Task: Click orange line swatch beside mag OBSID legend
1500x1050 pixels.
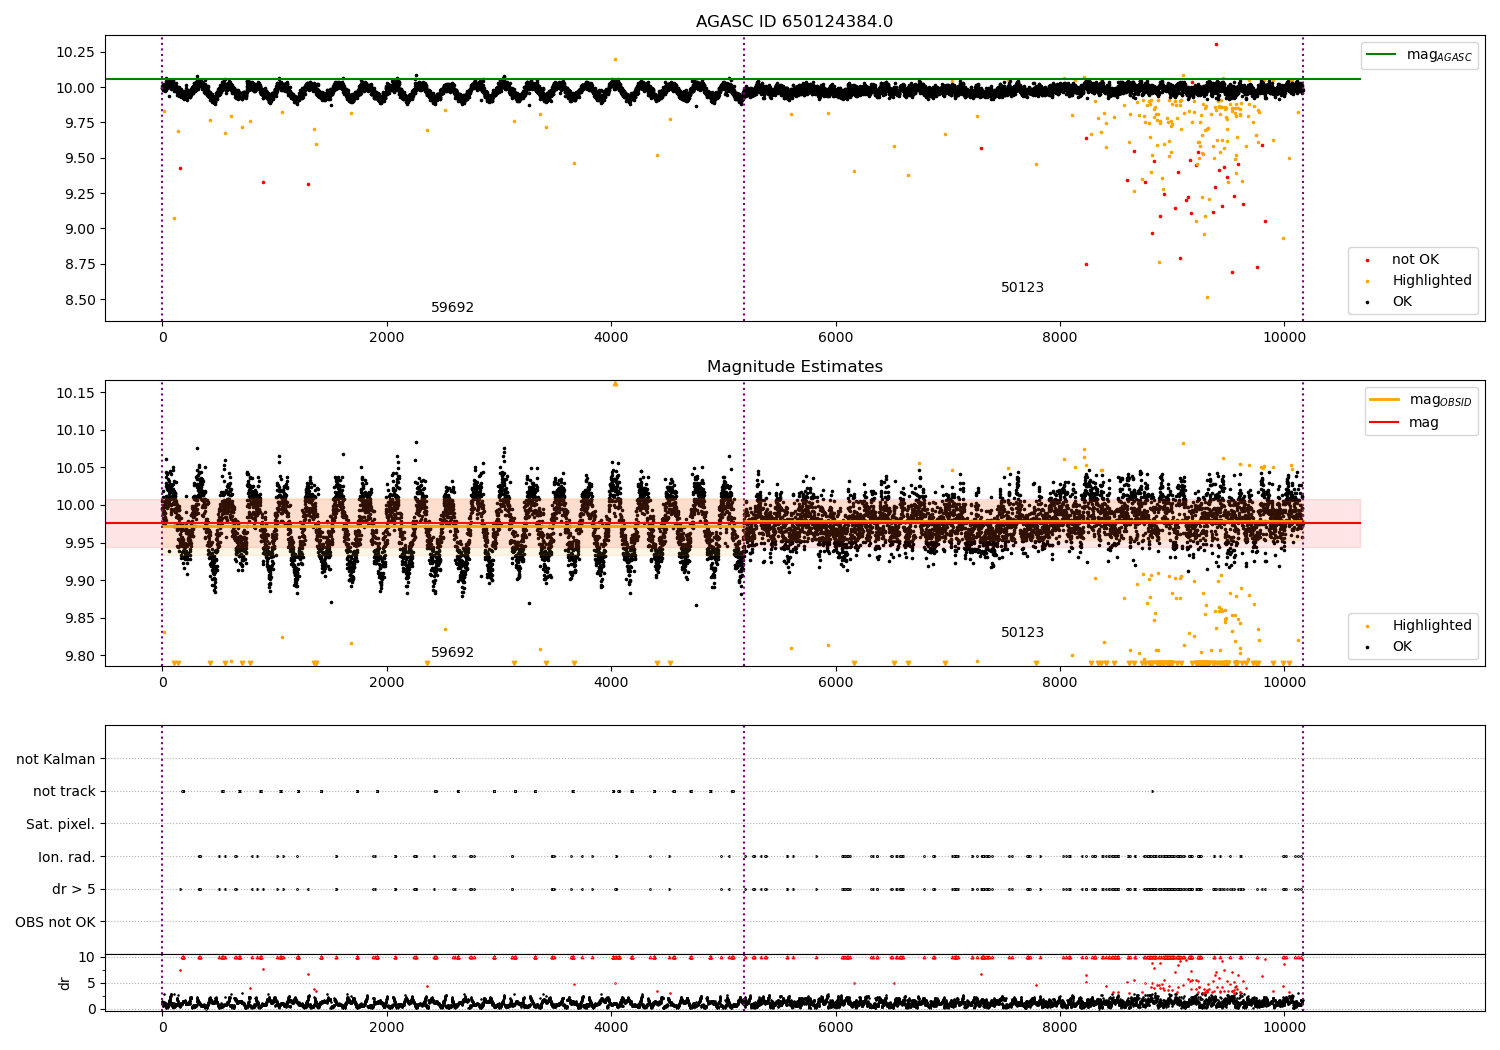Action: (x=1384, y=400)
